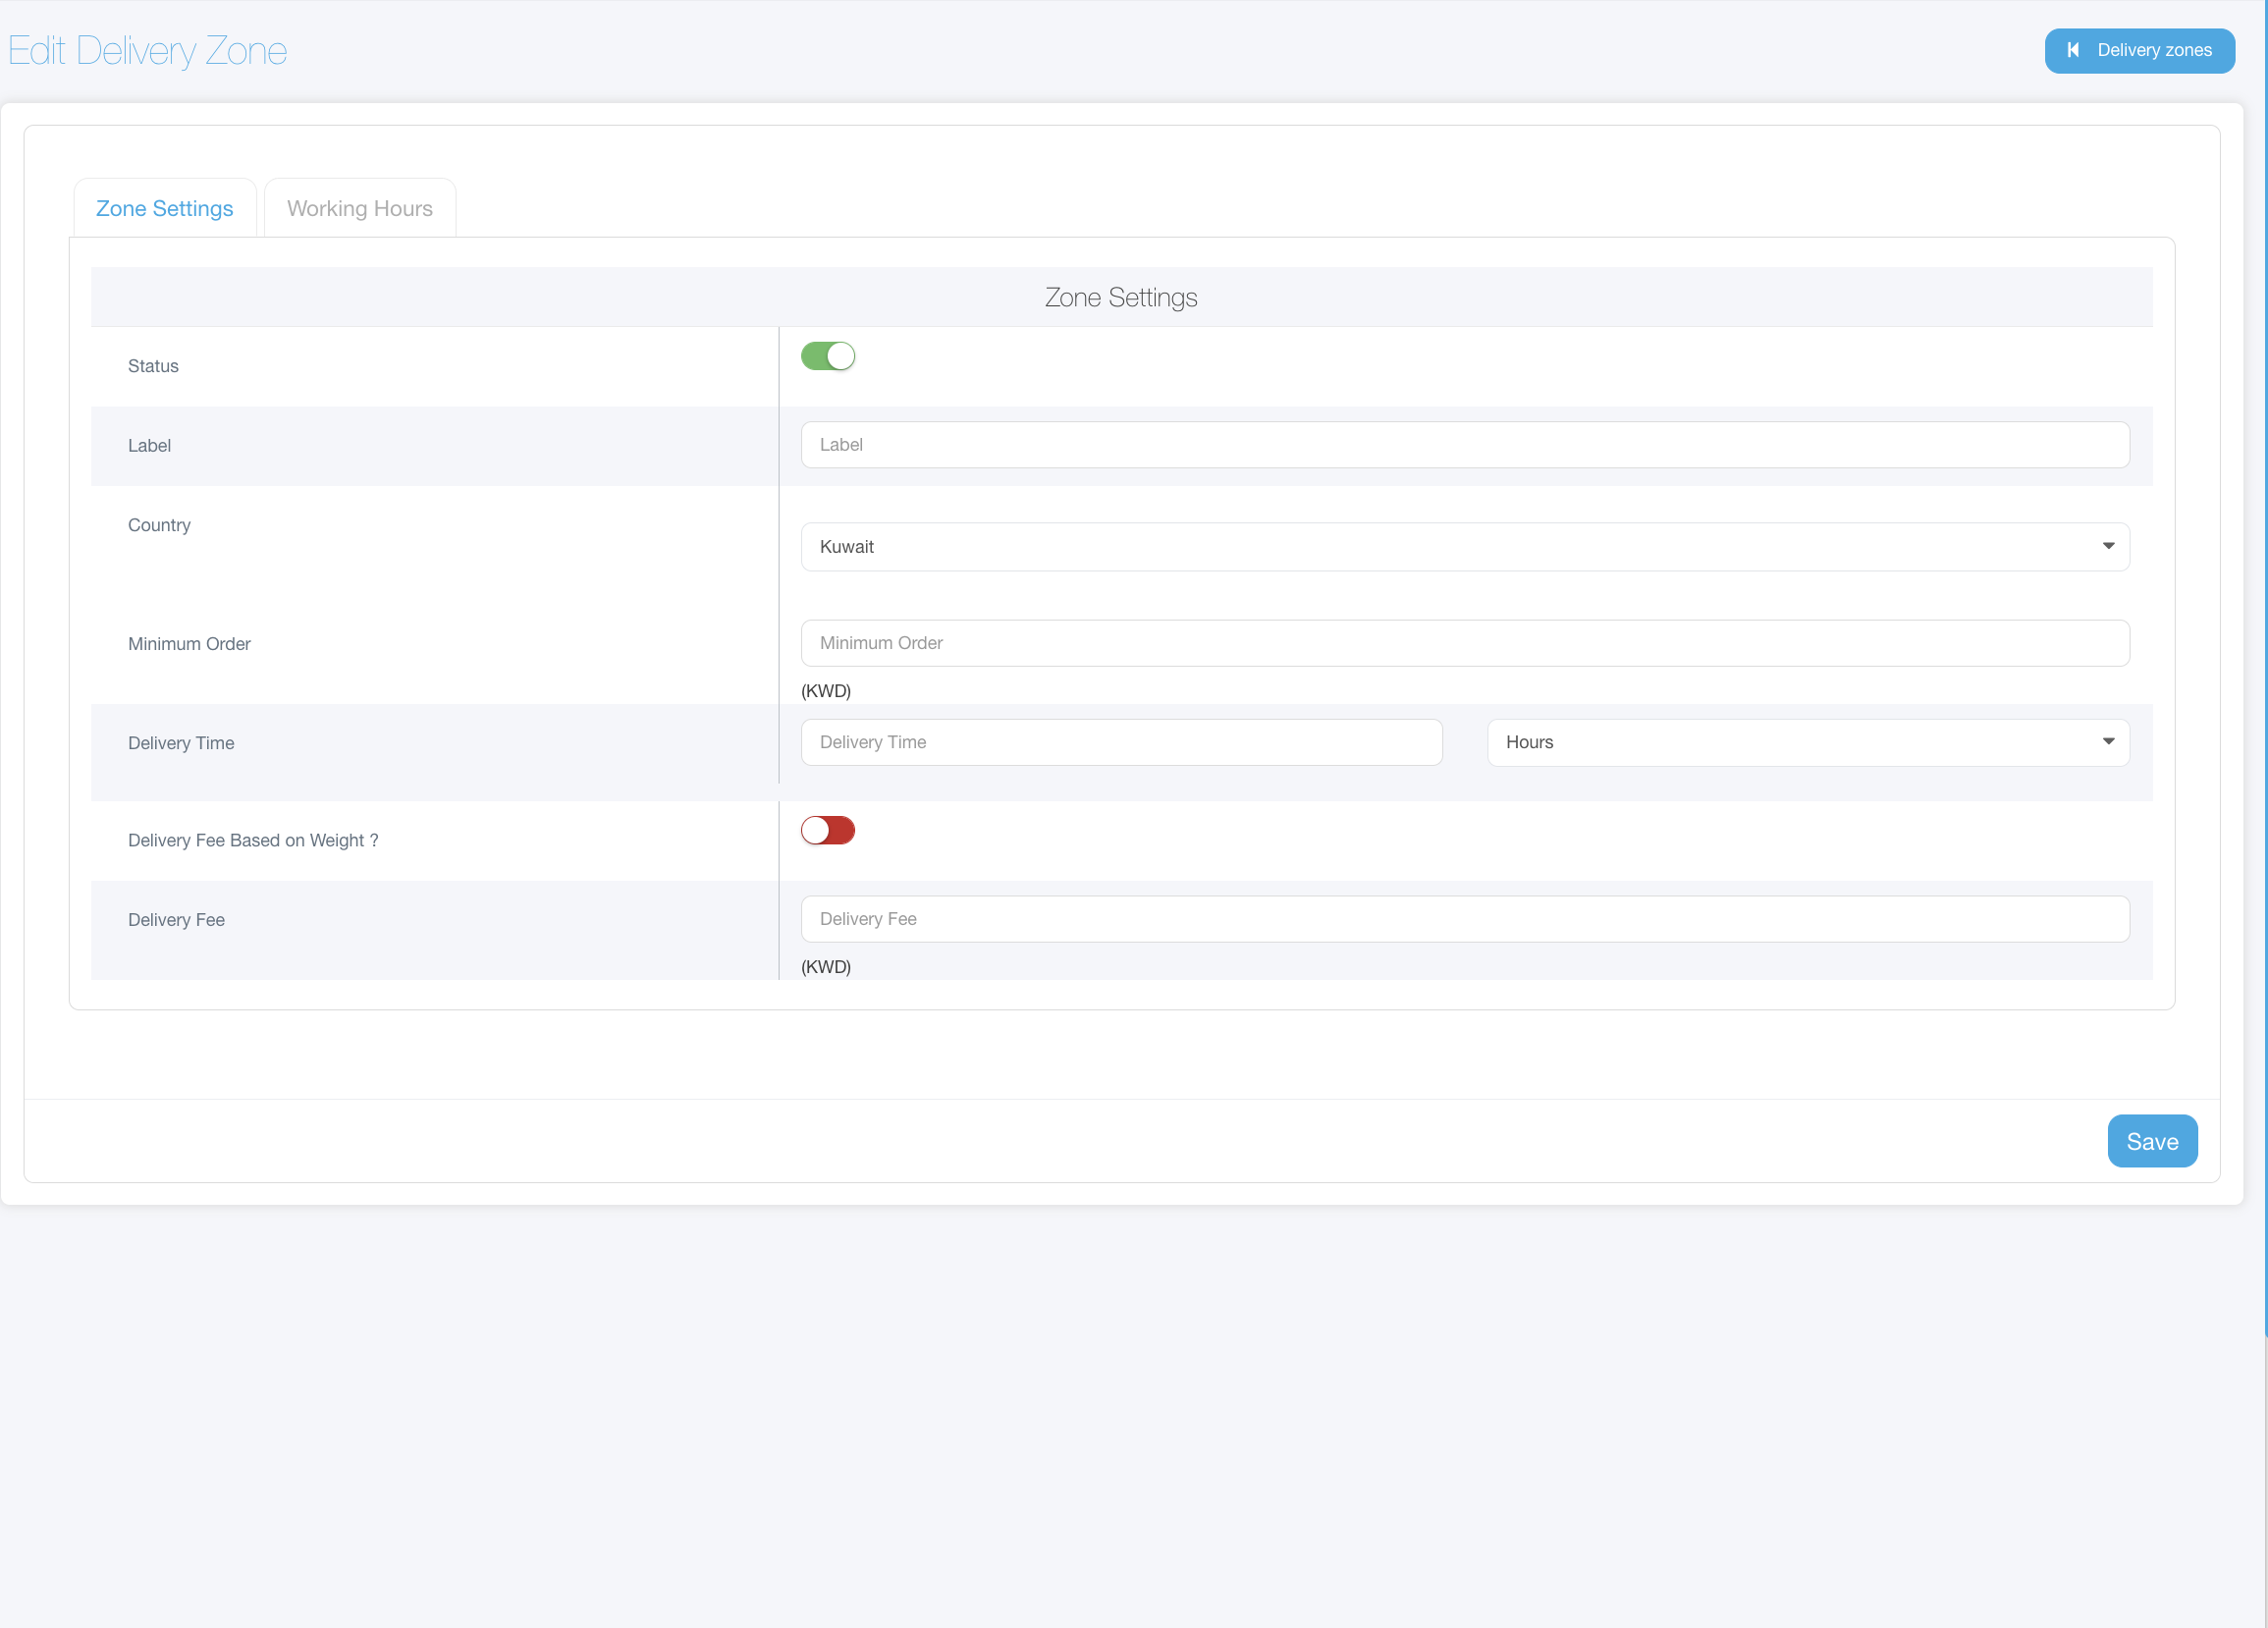2268x1628 pixels.
Task: Switch to the Working Hours tab
Action: pos(359,208)
